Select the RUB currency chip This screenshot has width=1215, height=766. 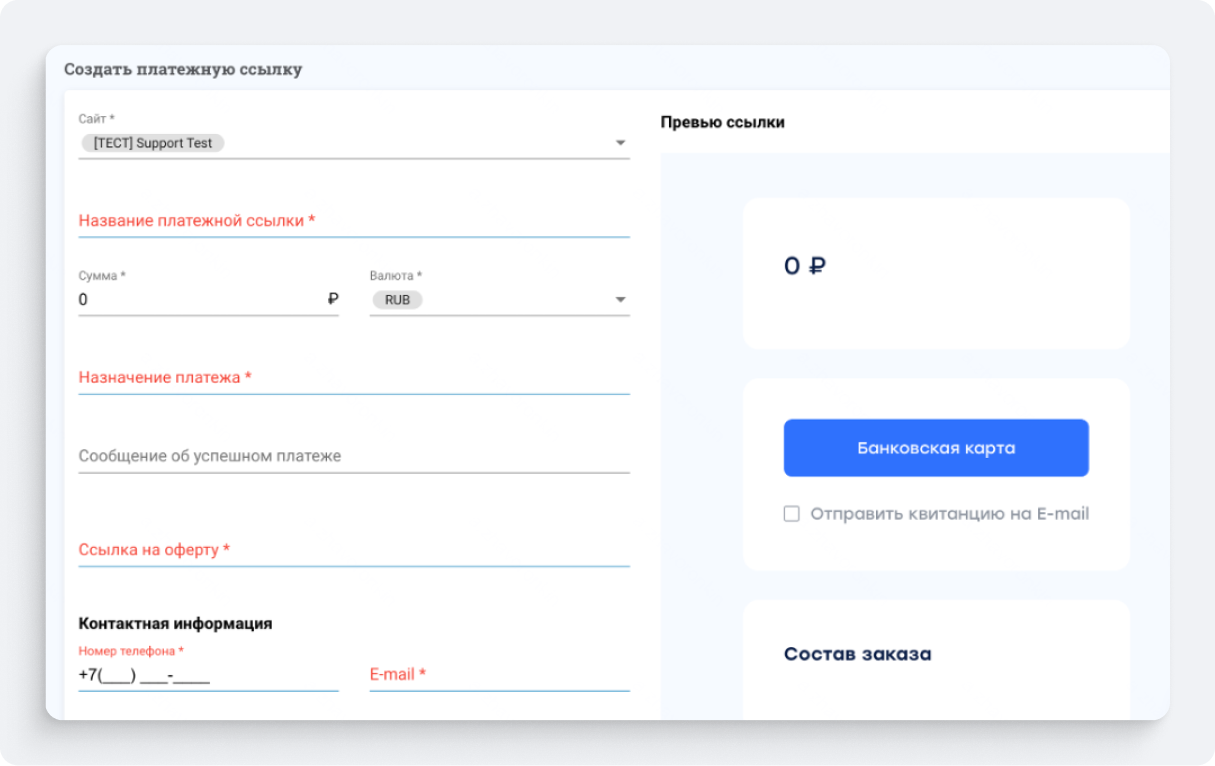pyautogui.click(x=397, y=300)
